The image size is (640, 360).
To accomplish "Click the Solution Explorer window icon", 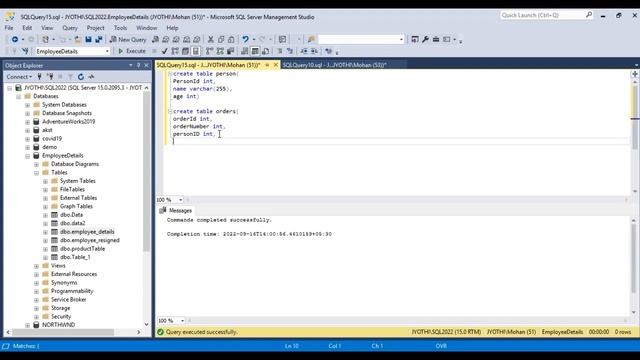I will point(415,39).
